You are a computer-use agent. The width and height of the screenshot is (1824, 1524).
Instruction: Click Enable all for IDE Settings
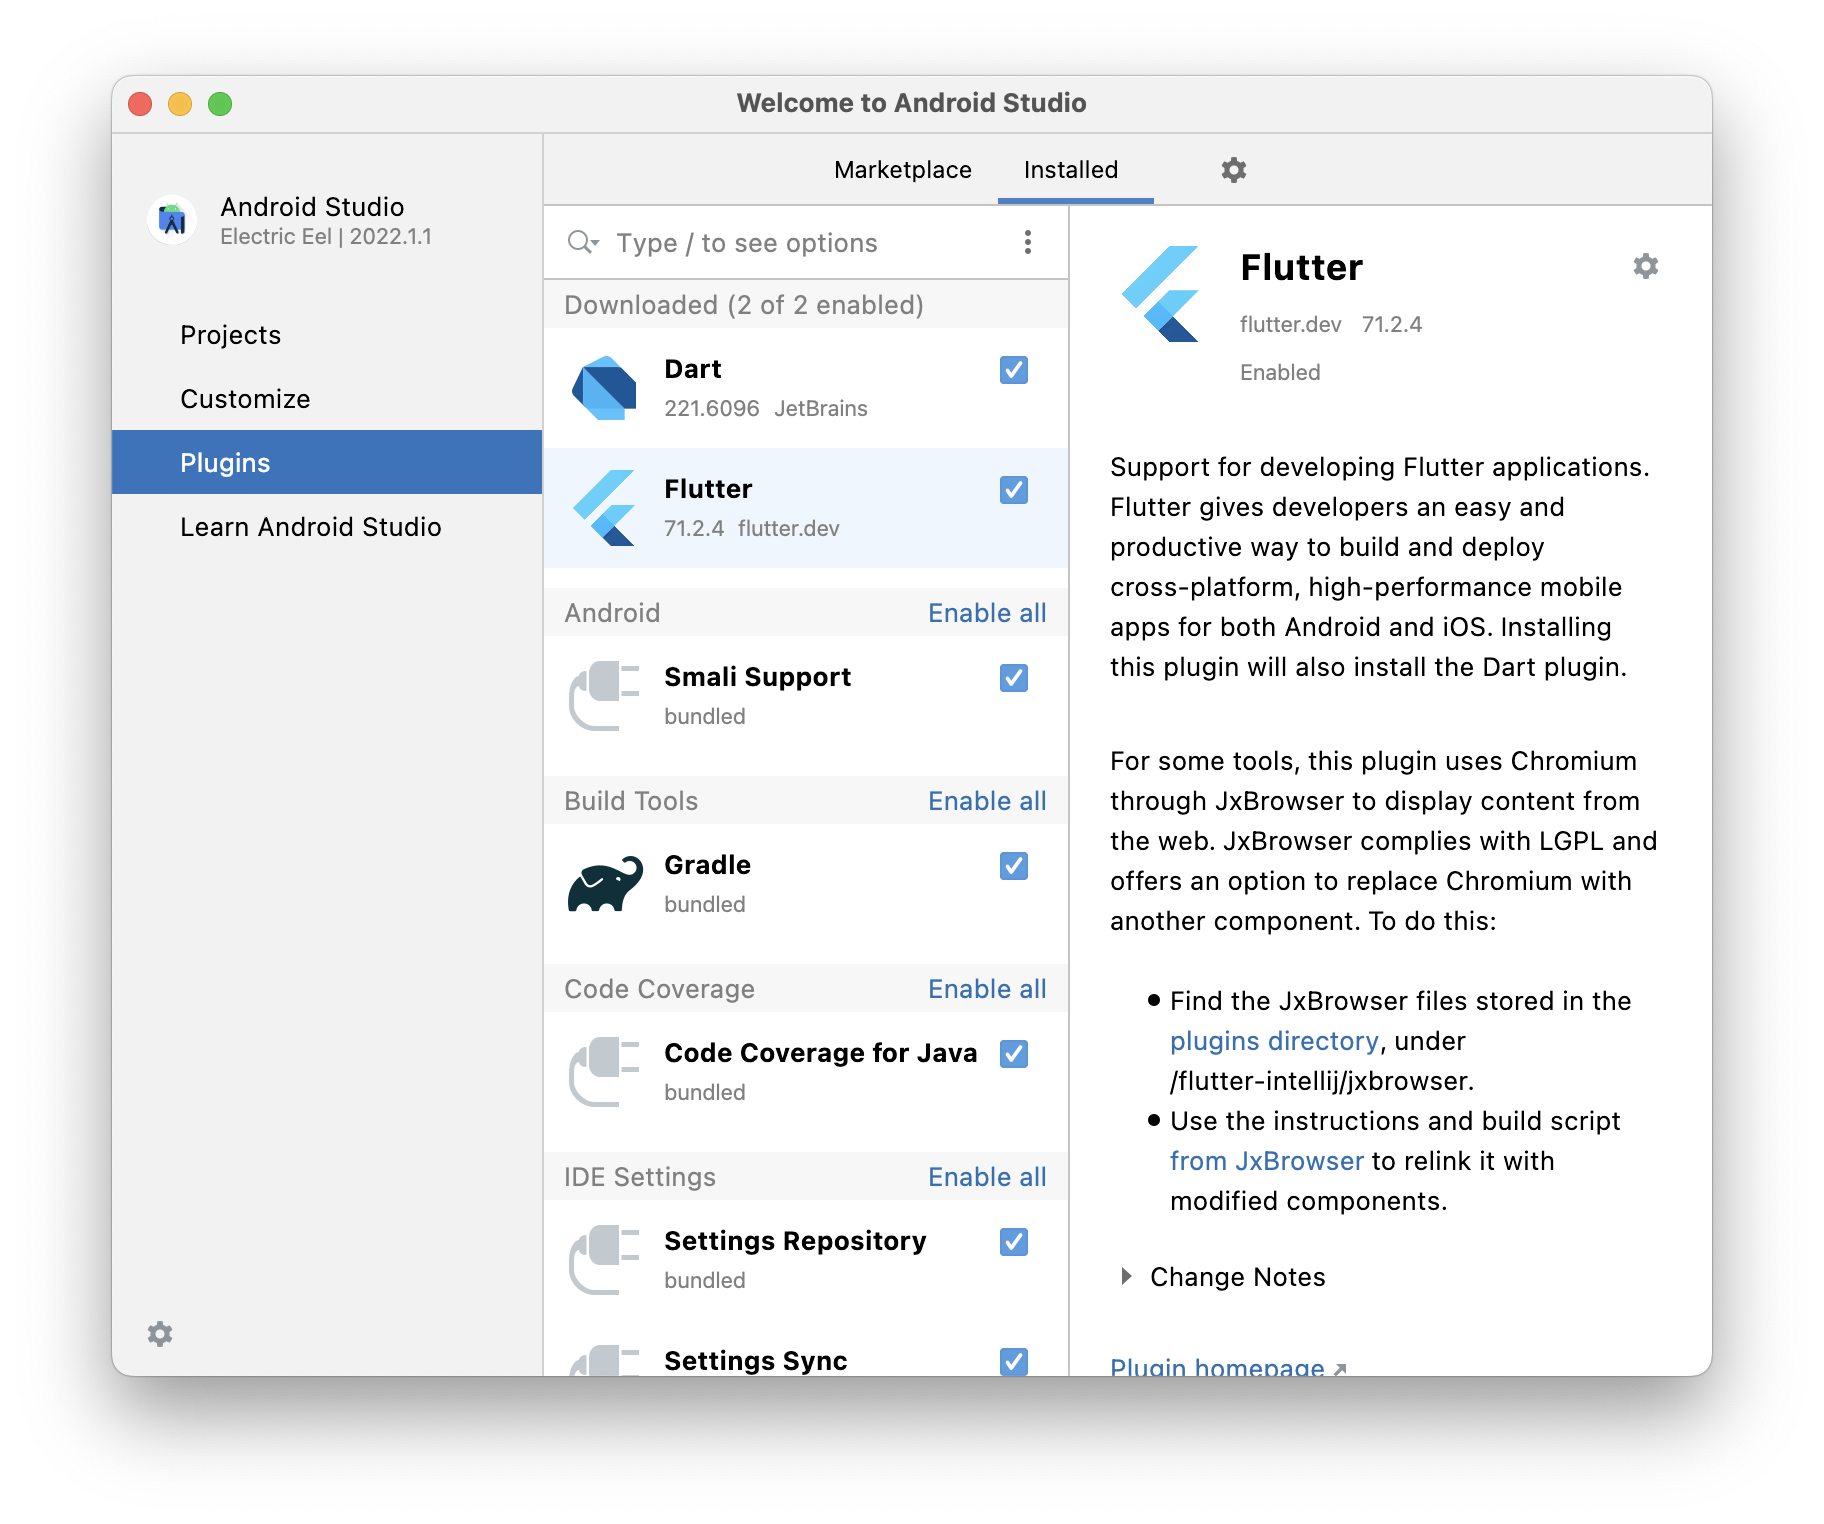987,1177
